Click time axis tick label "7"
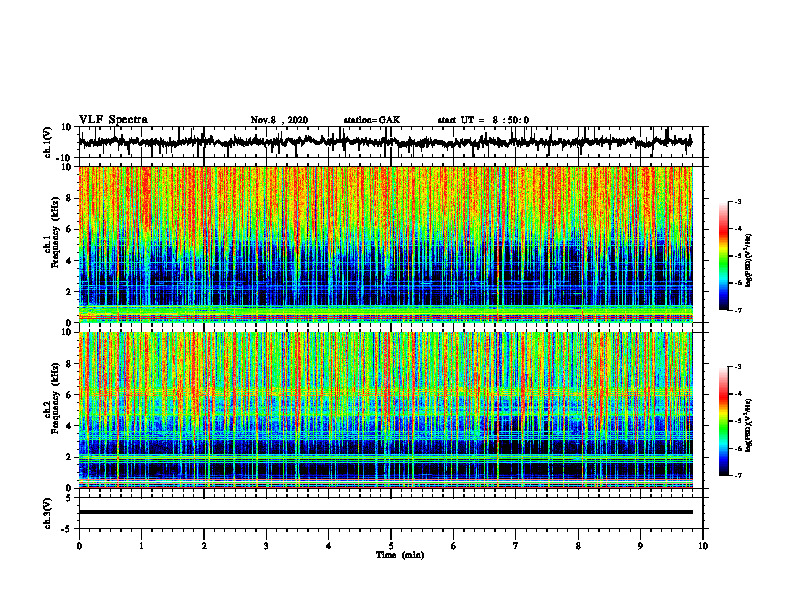The height and width of the screenshot is (612, 792). (x=516, y=546)
